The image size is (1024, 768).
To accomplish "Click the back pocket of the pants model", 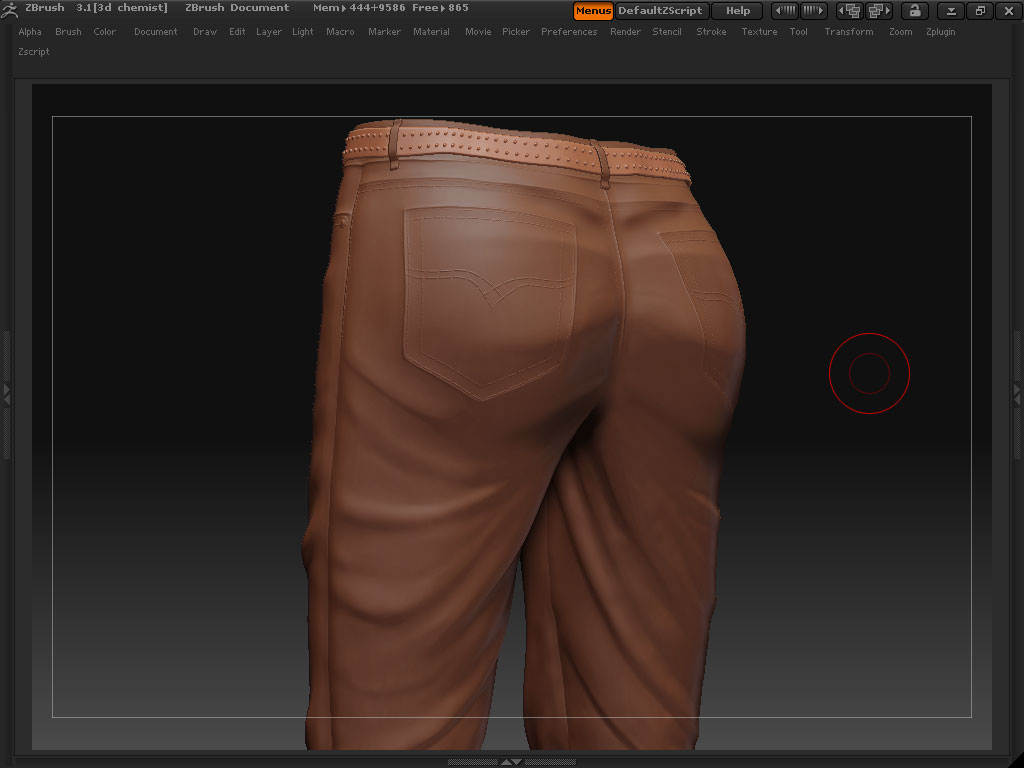I will click(489, 302).
